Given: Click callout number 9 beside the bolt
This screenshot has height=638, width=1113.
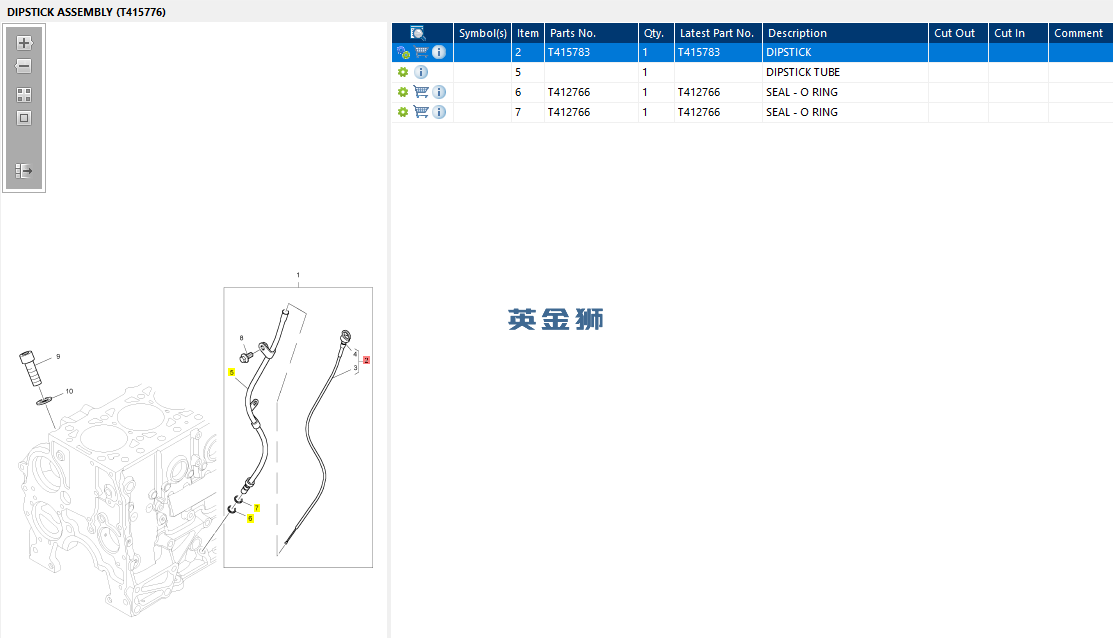Looking at the screenshot, I should (x=58, y=356).
